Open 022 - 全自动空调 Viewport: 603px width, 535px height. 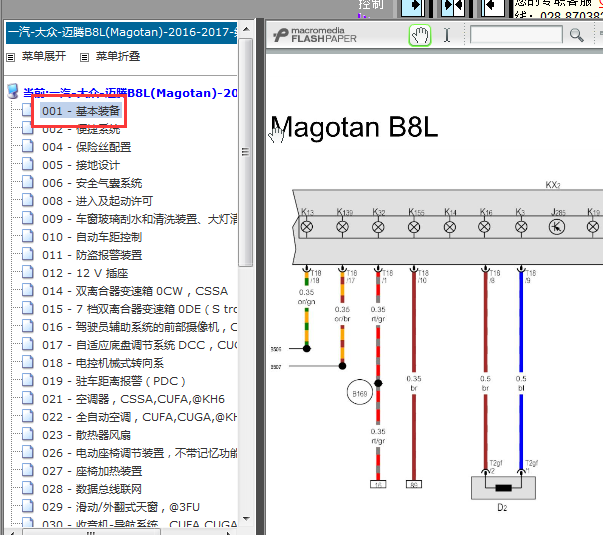click(x=139, y=417)
